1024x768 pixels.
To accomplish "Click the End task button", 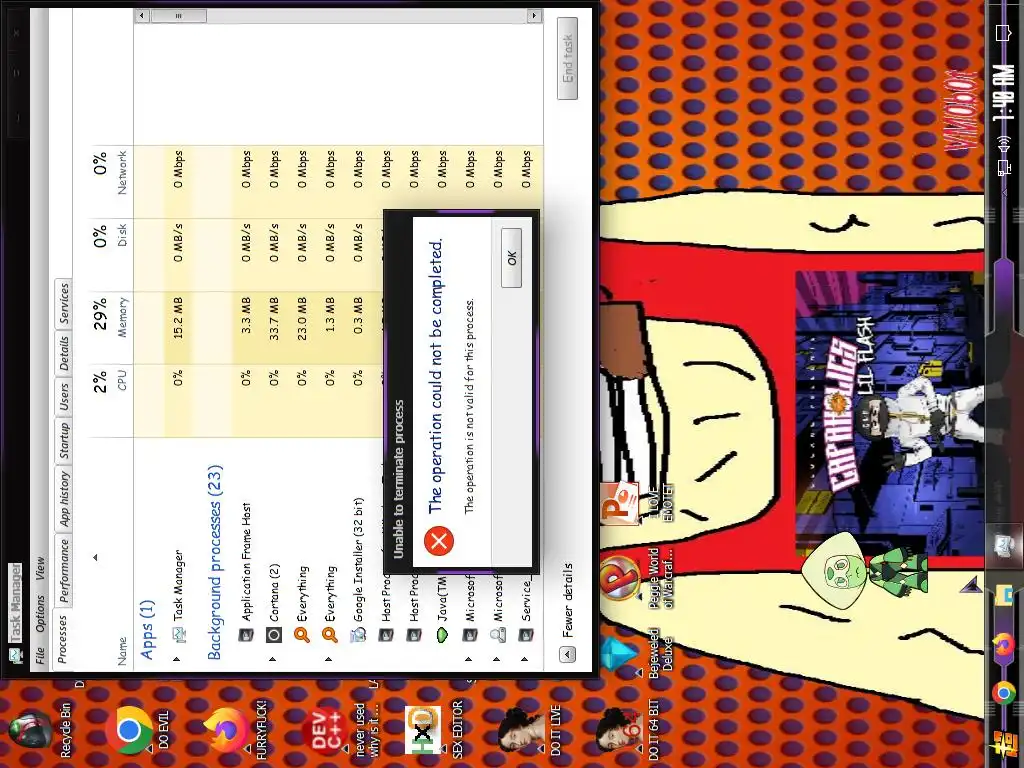I will coord(568,59).
